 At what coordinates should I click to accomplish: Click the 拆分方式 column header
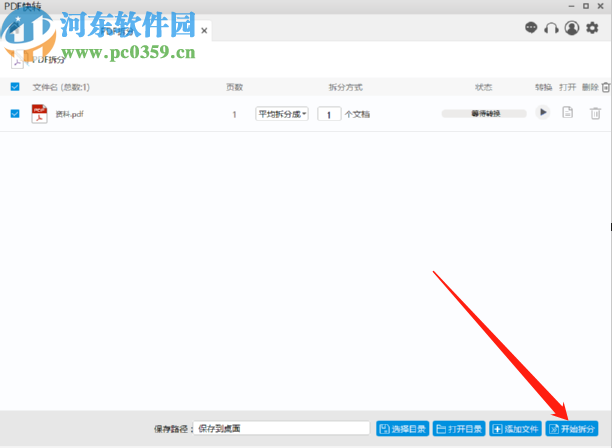(x=345, y=87)
